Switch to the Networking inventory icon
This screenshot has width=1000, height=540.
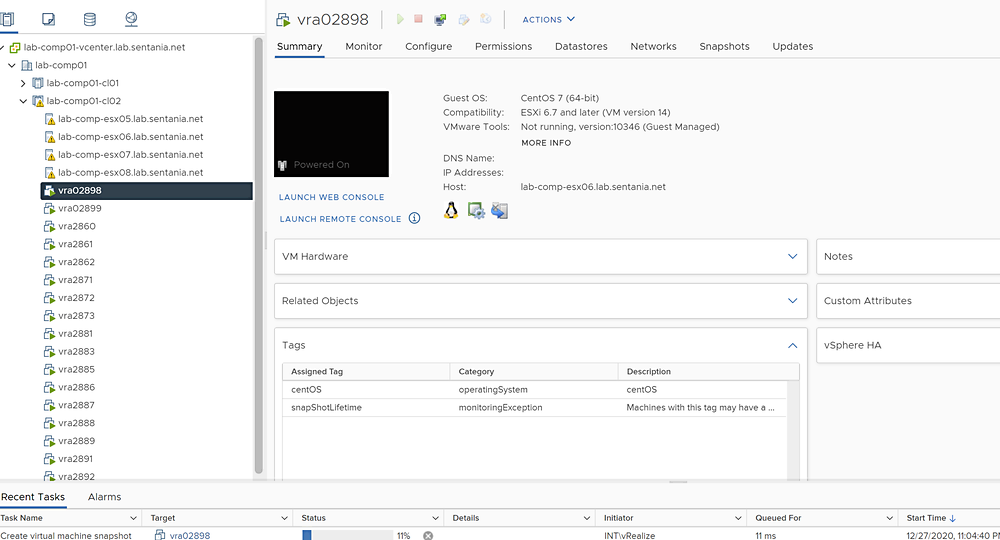tap(131, 19)
